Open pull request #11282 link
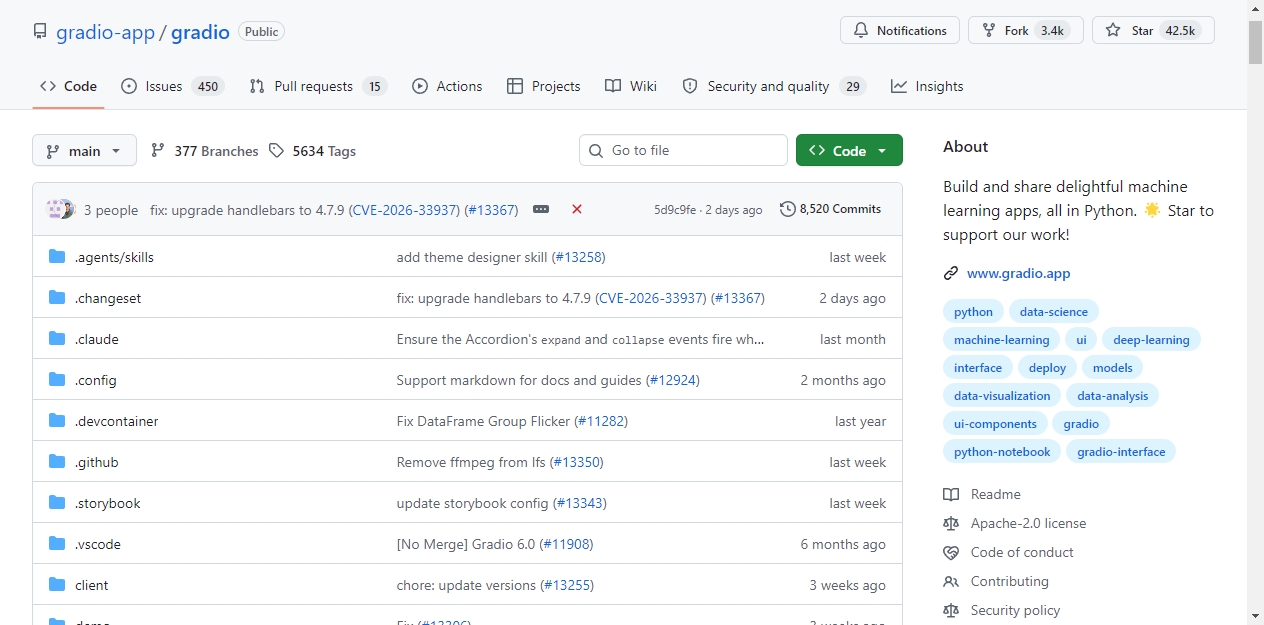Viewport: 1264px width, 625px height. (x=601, y=421)
